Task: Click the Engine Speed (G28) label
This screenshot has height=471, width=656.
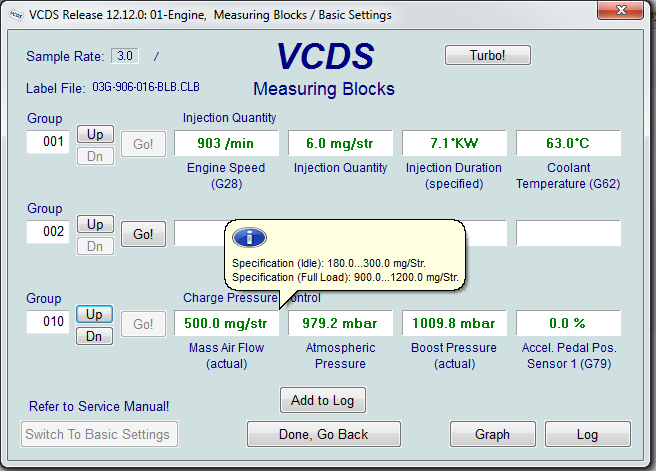Action: [226, 176]
